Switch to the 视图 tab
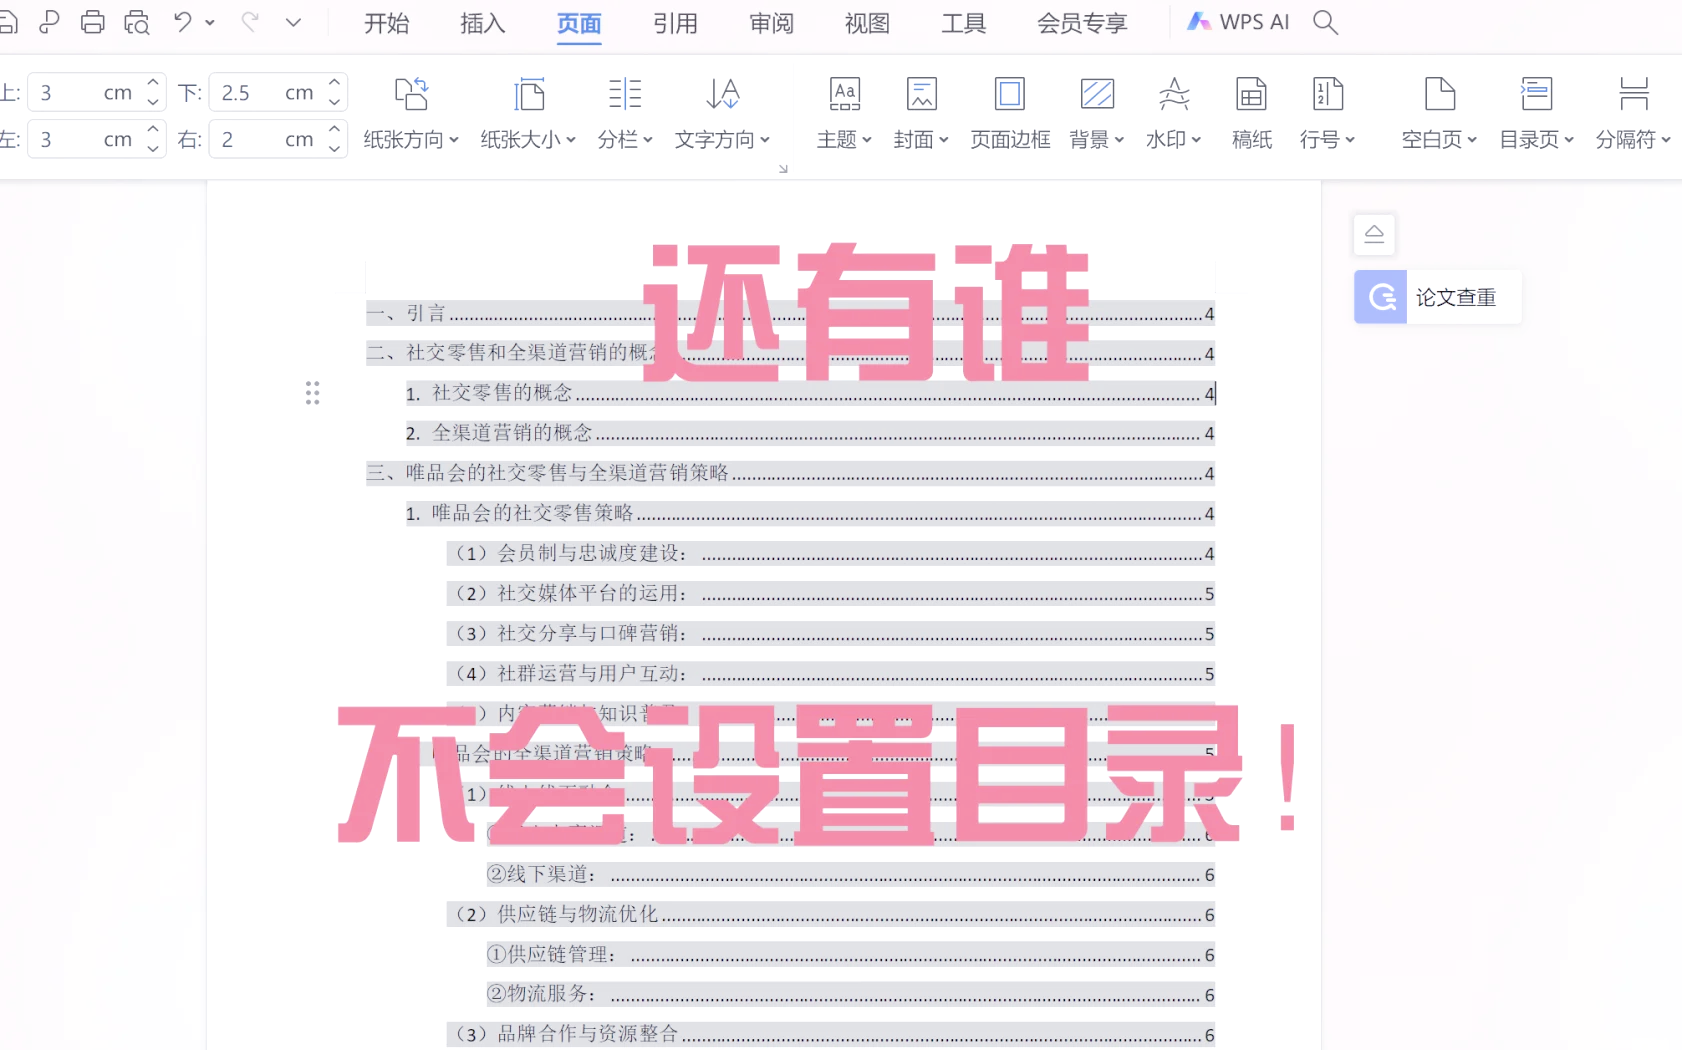Viewport: 1682px width, 1050px height. click(x=867, y=23)
